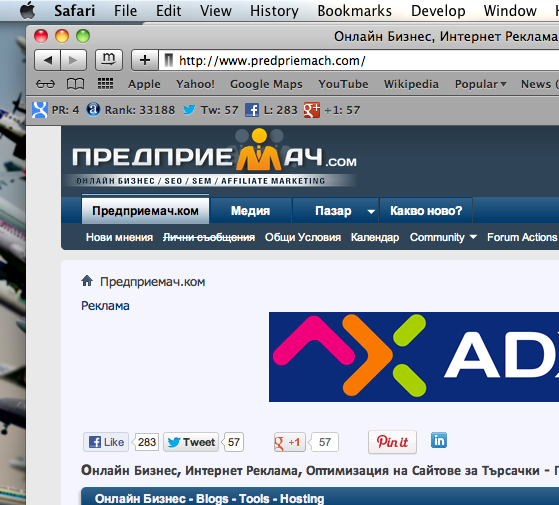Open the Календар link
The height and width of the screenshot is (505, 559).
[375, 237]
